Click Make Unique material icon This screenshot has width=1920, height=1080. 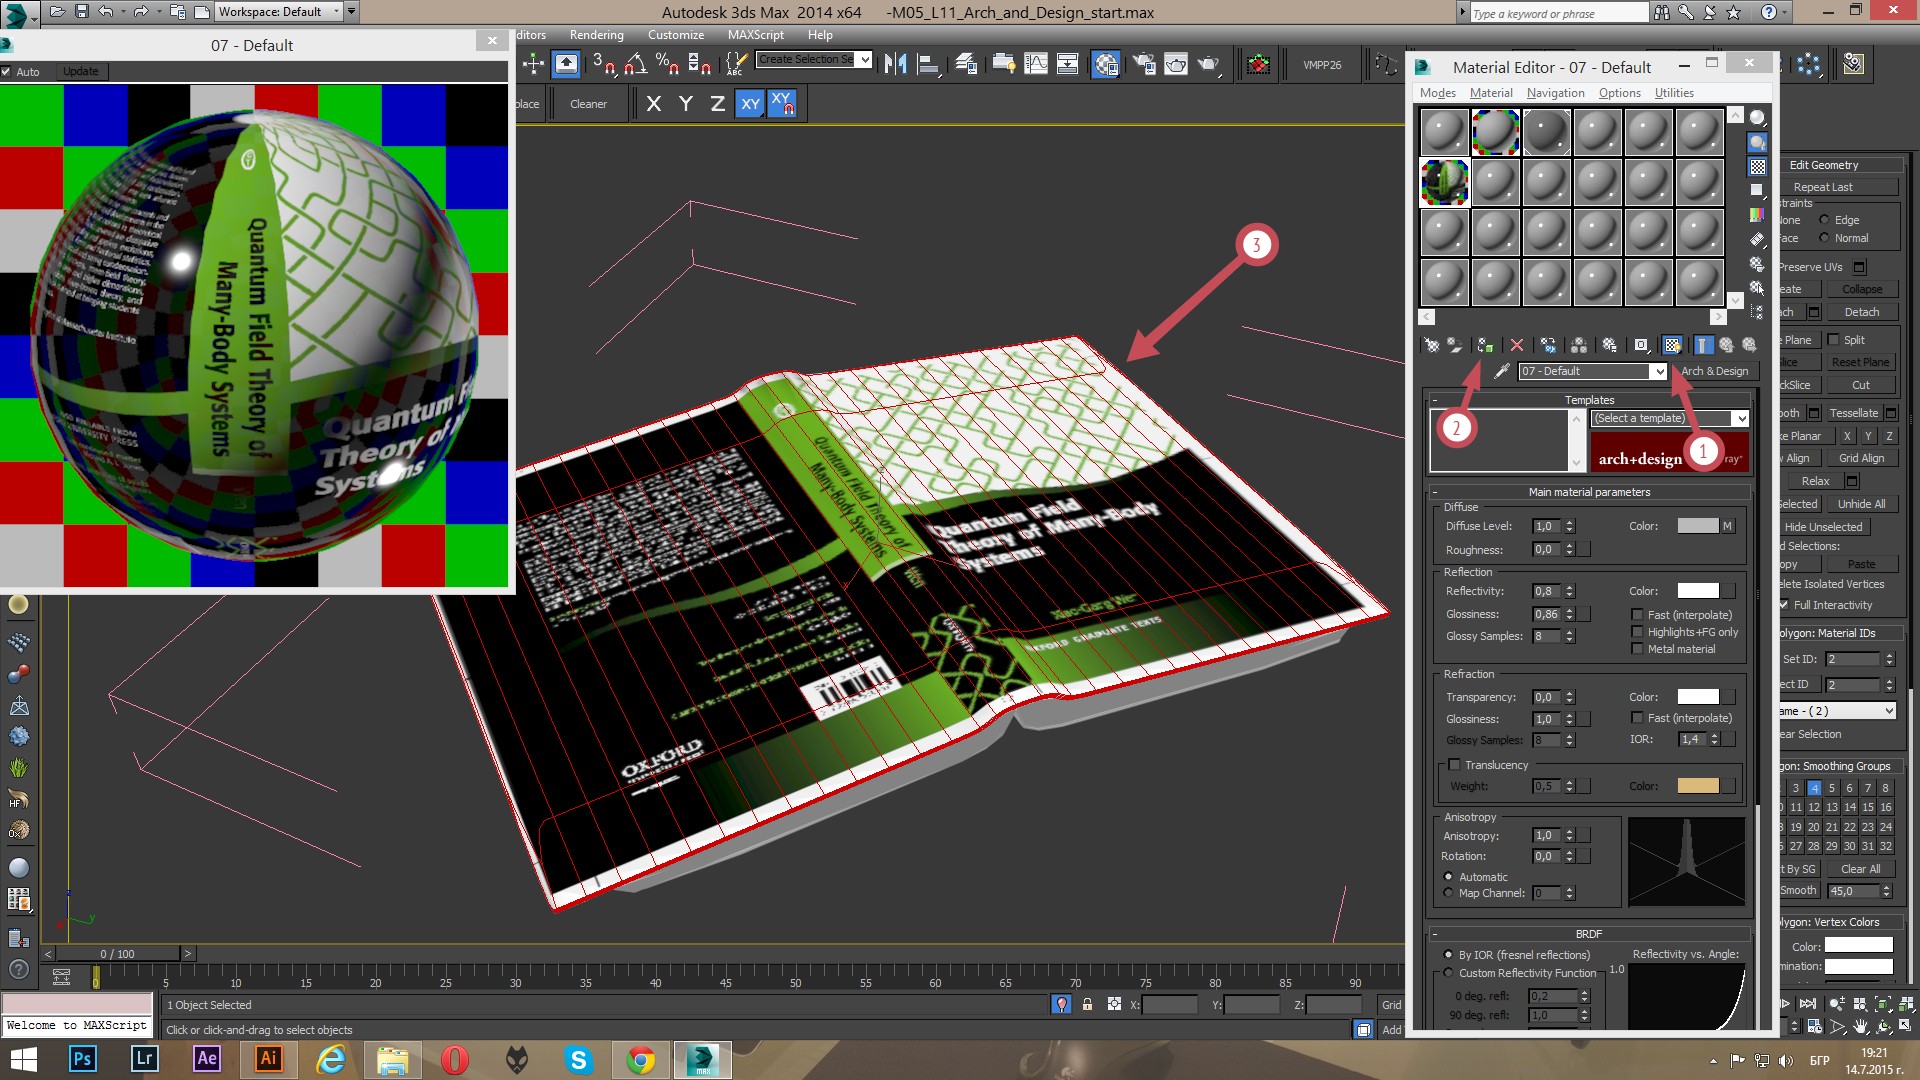(x=1579, y=345)
